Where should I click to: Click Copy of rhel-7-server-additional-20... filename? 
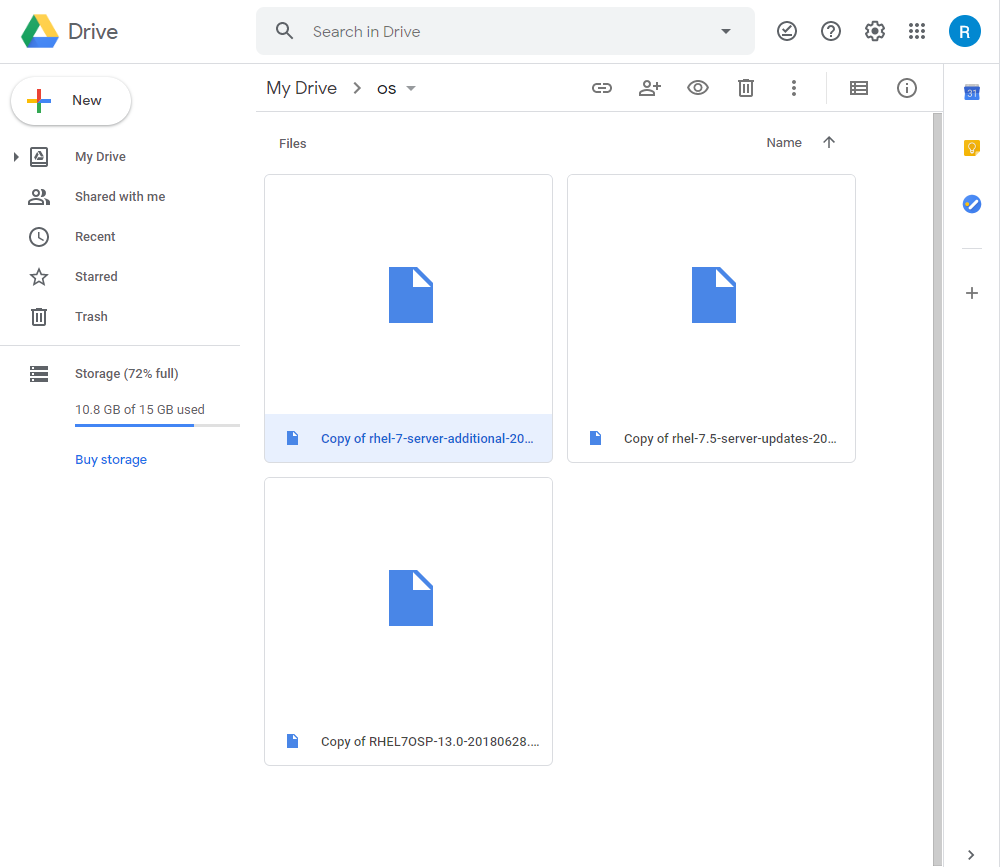(x=427, y=439)
